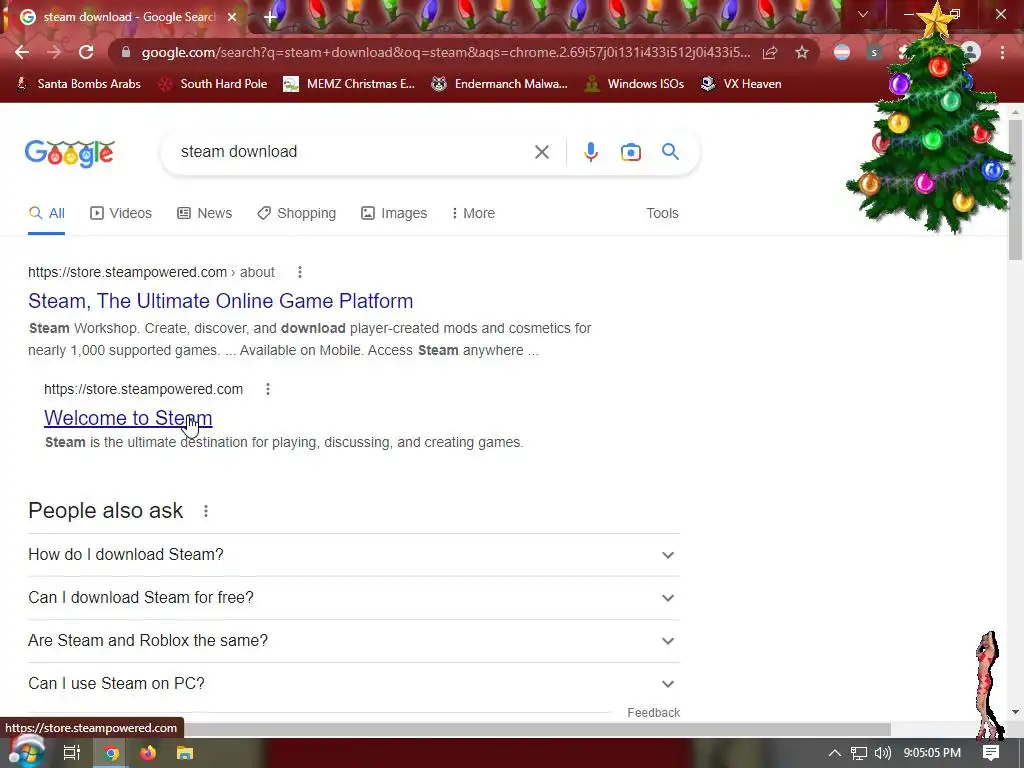The image size is (1024, 768).
Task: Switch to Videos tab
Action: (x=121, y=214)
